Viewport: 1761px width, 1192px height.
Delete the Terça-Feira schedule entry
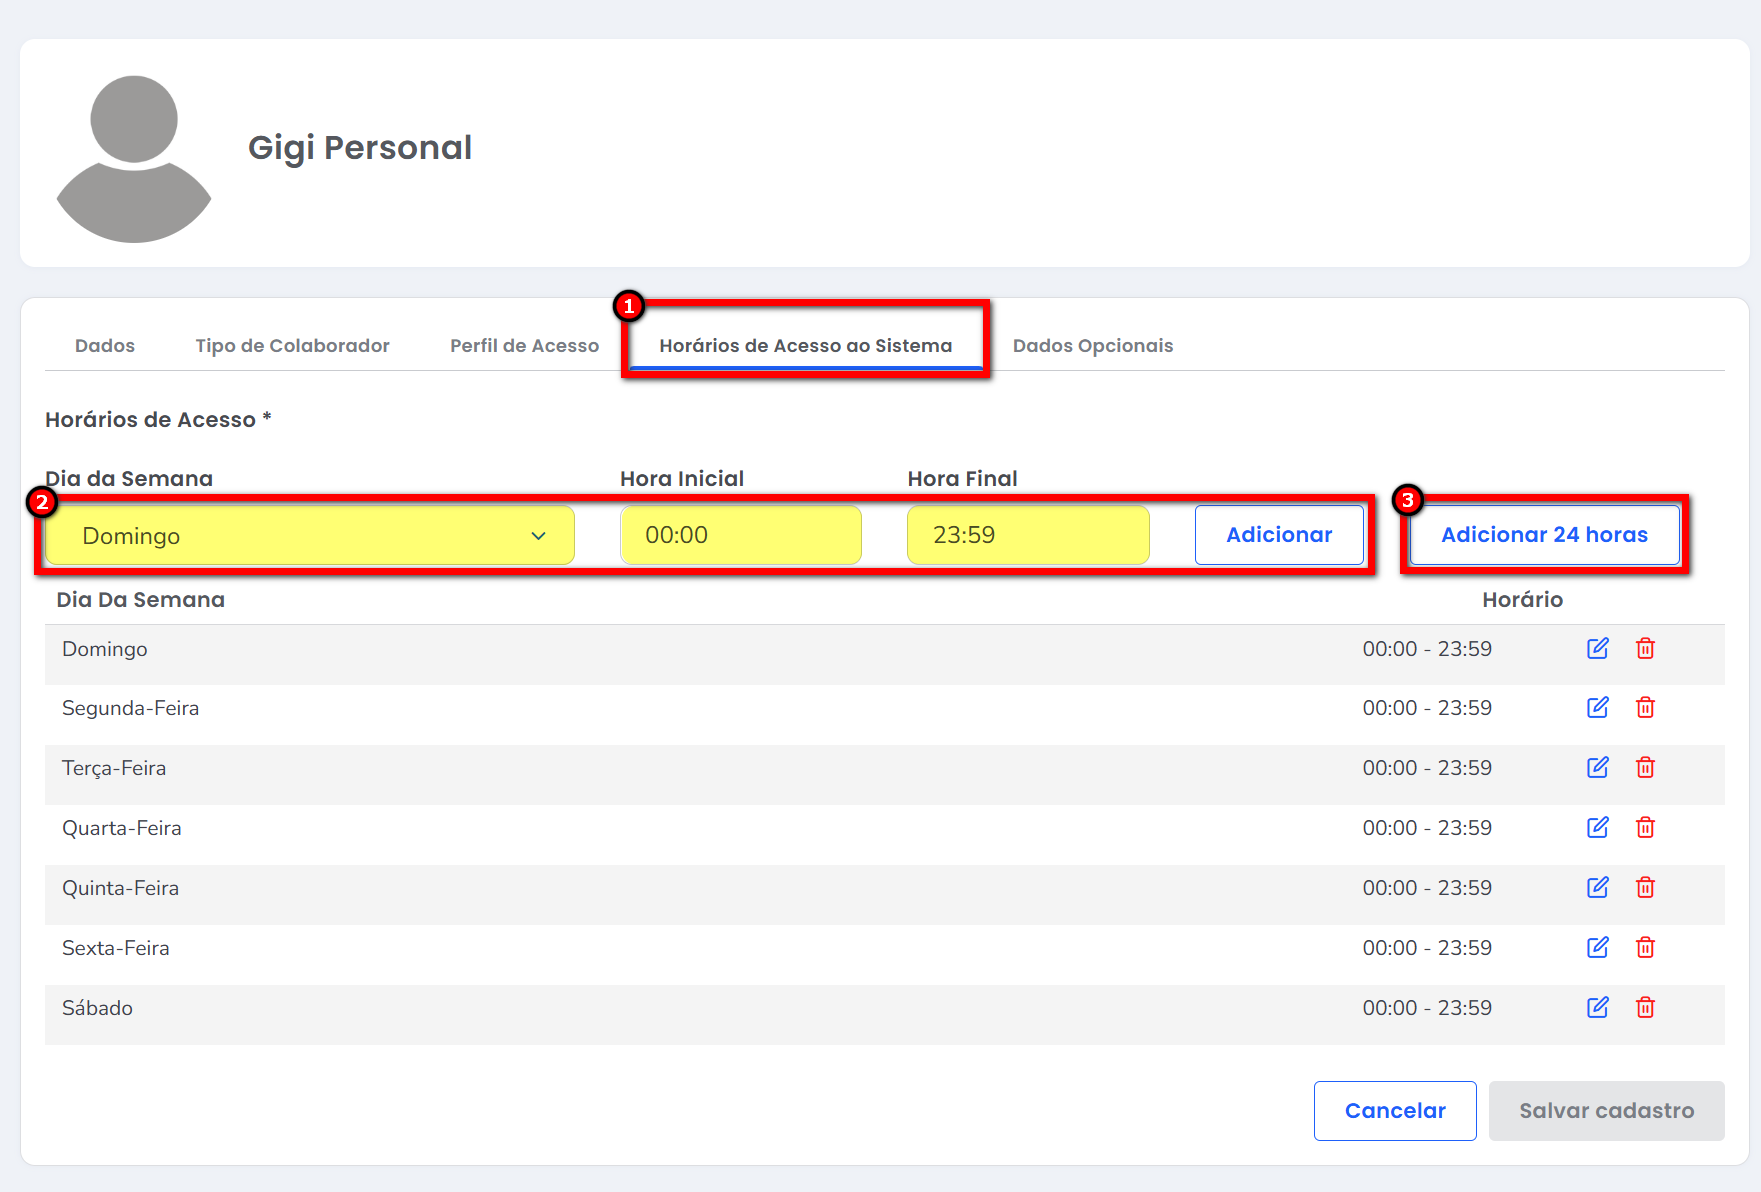click(1645, 768)
